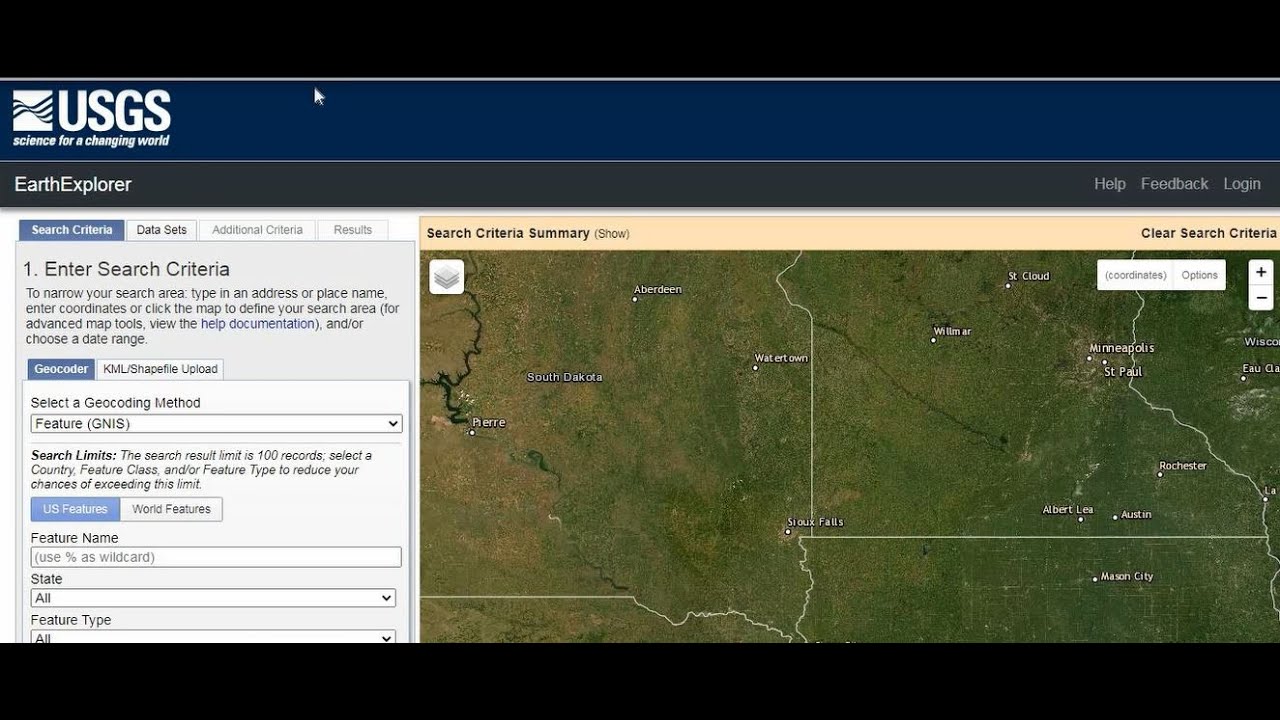Click the Pierre label on map

[x=489, y=423]
